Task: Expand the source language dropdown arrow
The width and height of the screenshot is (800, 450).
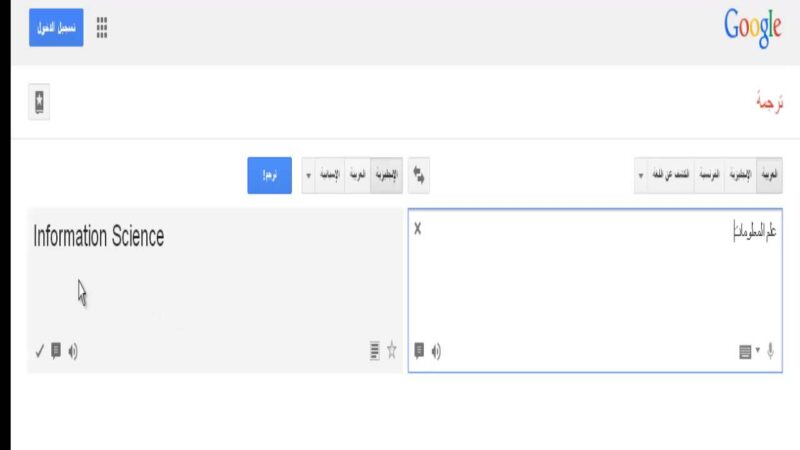Action: coord(641,175)
